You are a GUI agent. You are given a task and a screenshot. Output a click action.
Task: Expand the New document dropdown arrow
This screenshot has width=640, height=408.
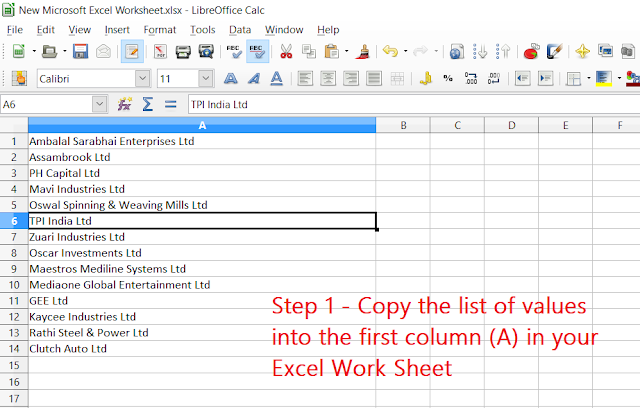[x=34, y=51]
